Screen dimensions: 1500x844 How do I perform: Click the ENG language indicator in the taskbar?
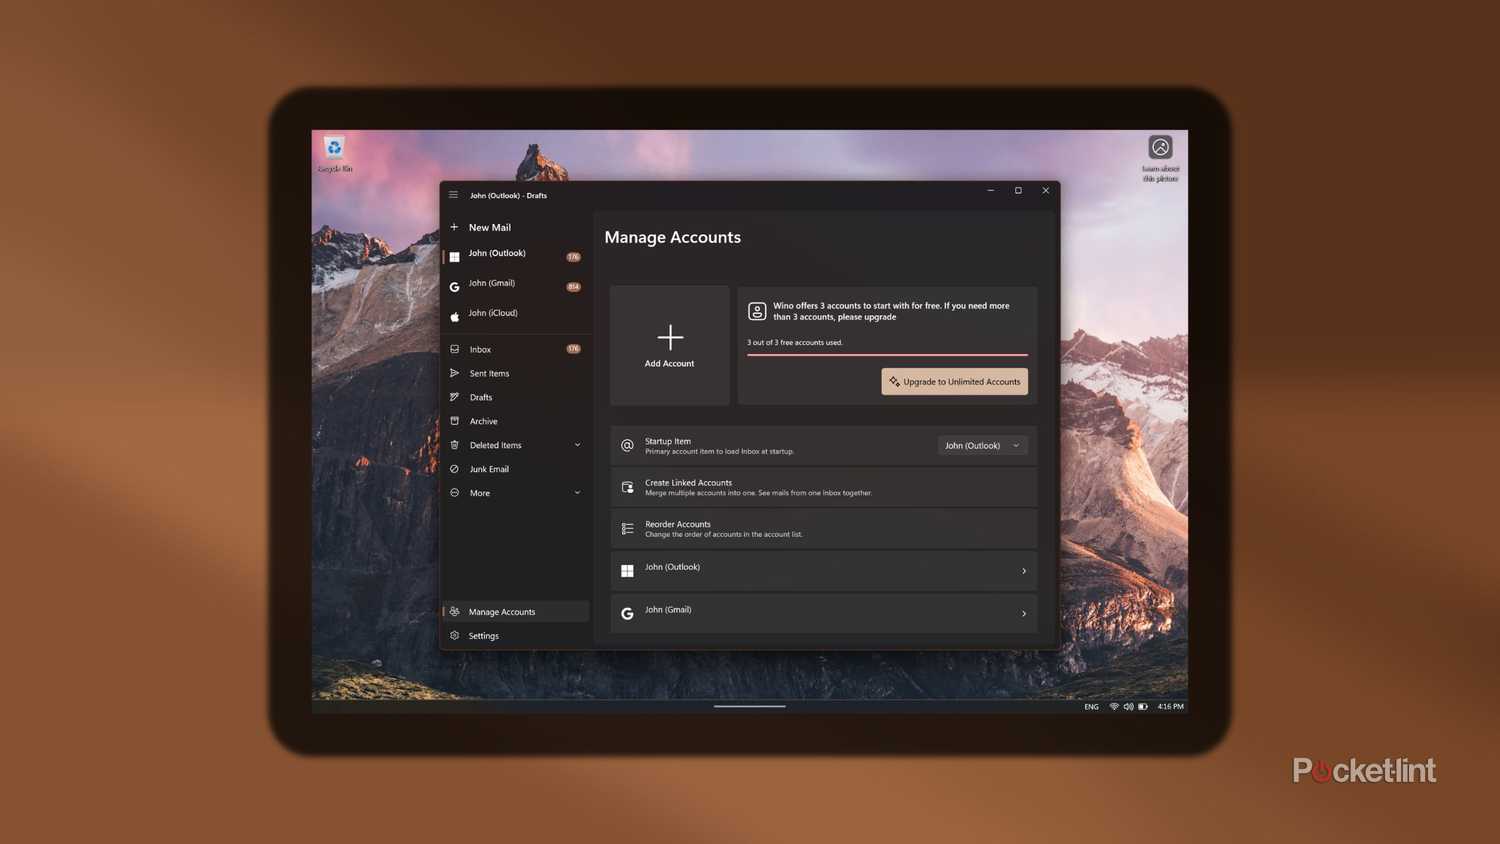pyautogui.click(x=1091, y=706)
